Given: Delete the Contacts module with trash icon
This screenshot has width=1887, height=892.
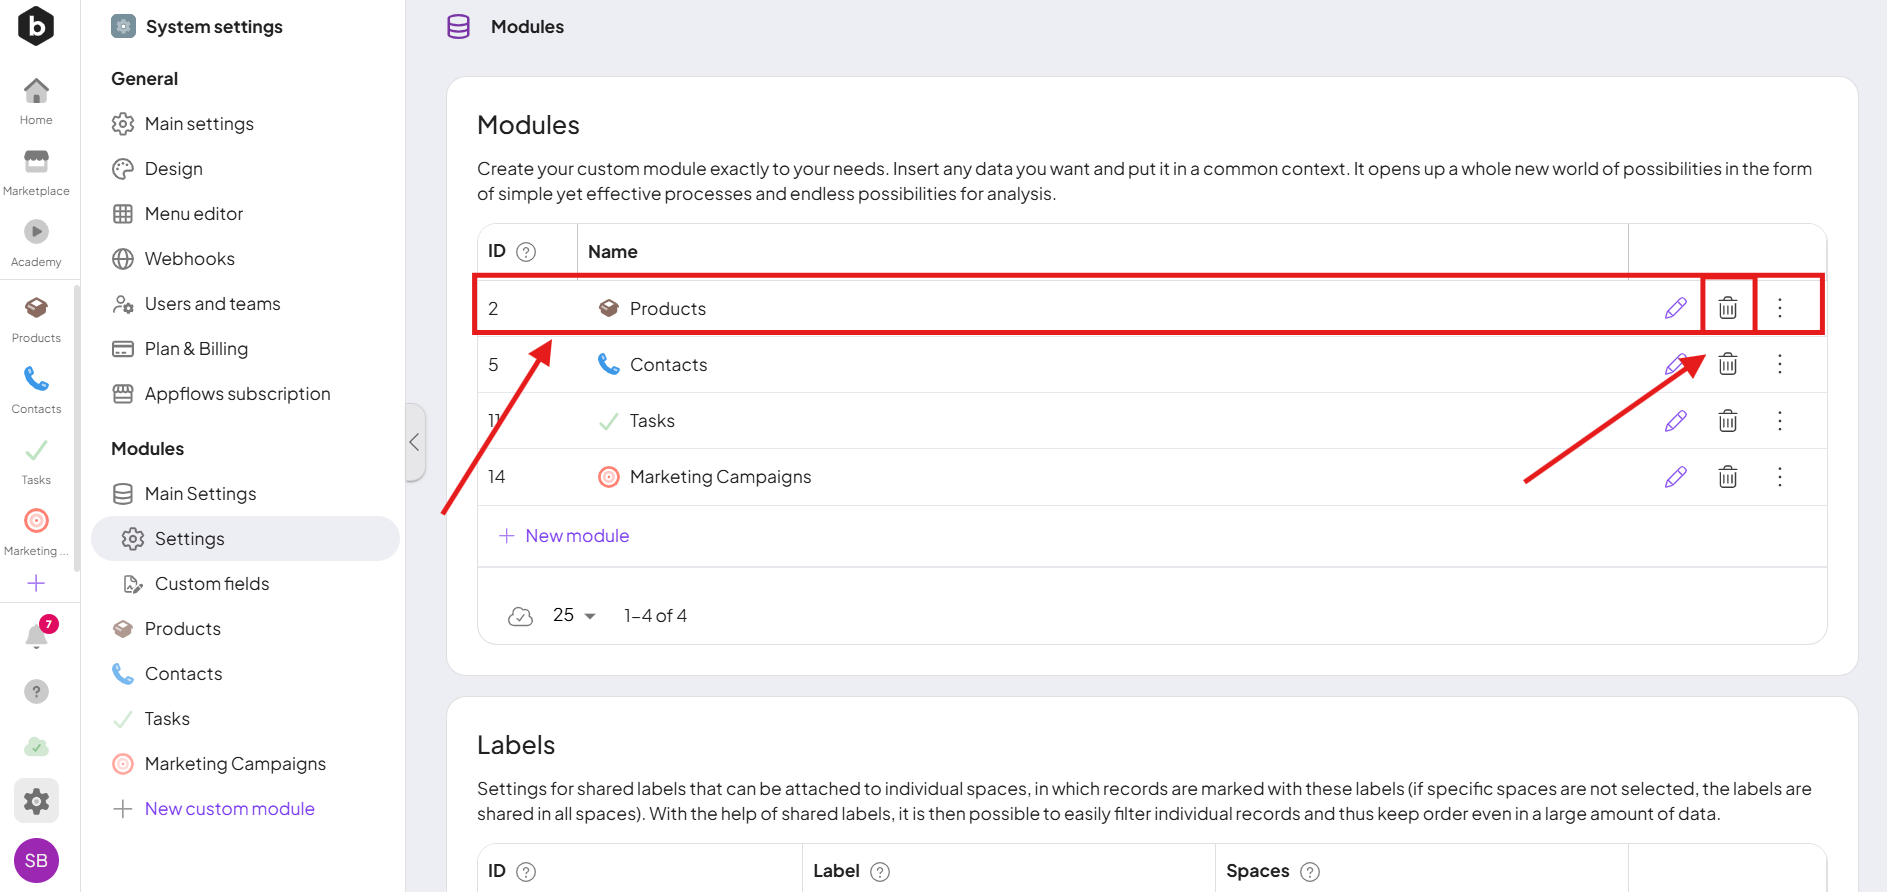Looking at the screenshot, I should click(x=1727, y=364).
